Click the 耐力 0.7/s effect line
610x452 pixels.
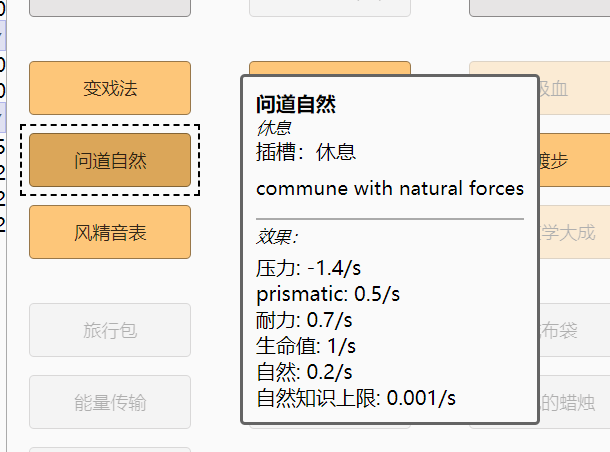pos(304,320)
